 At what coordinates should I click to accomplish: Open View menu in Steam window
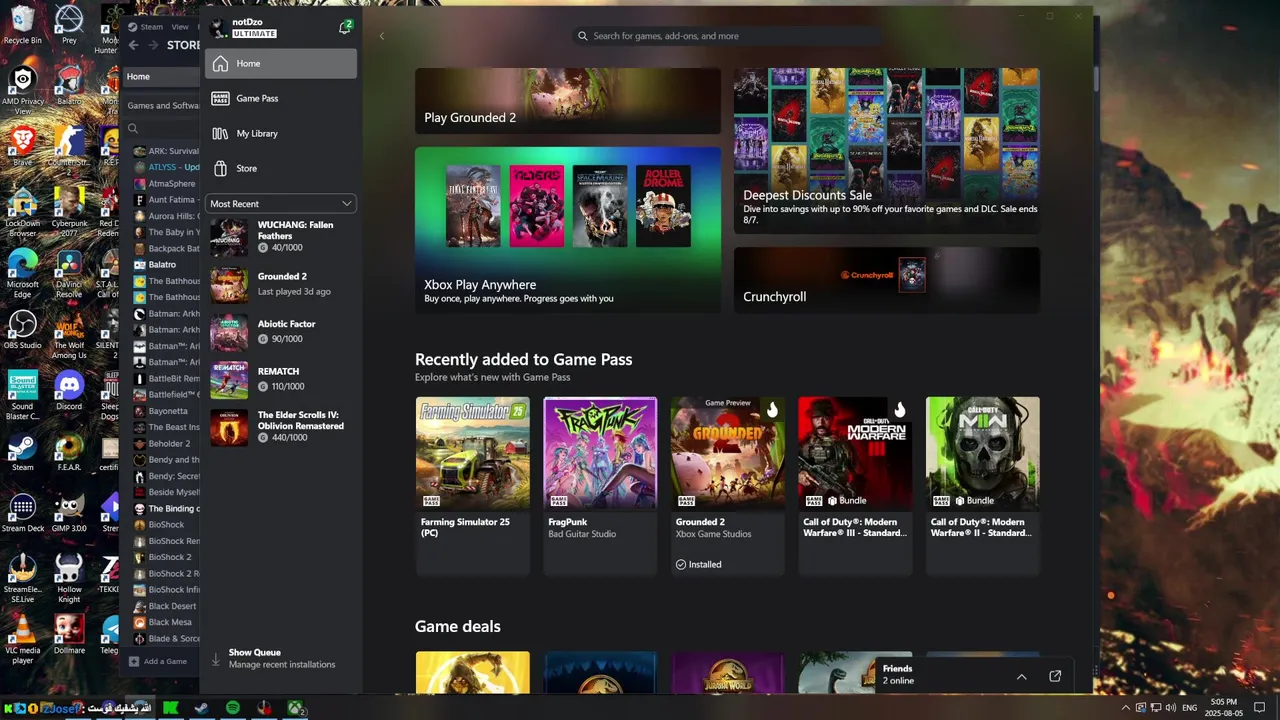pos(180,27)
